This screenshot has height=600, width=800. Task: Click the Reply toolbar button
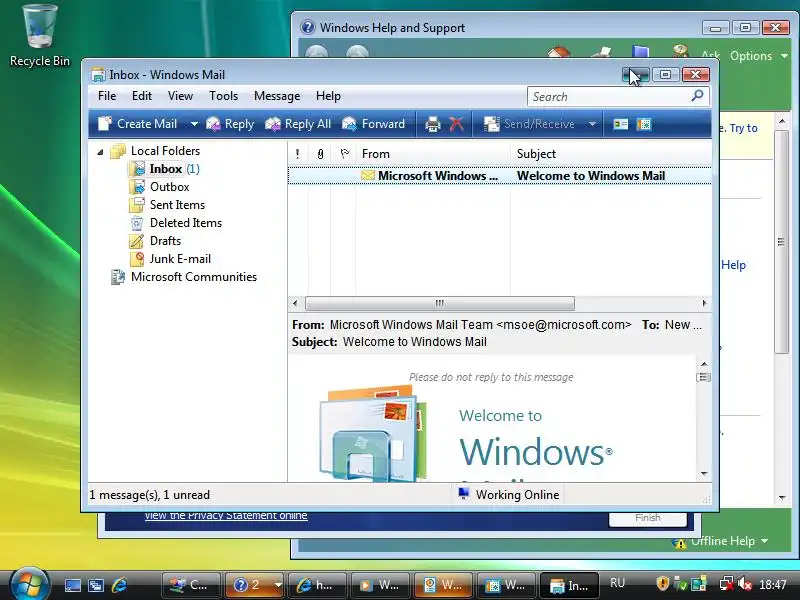230,124
